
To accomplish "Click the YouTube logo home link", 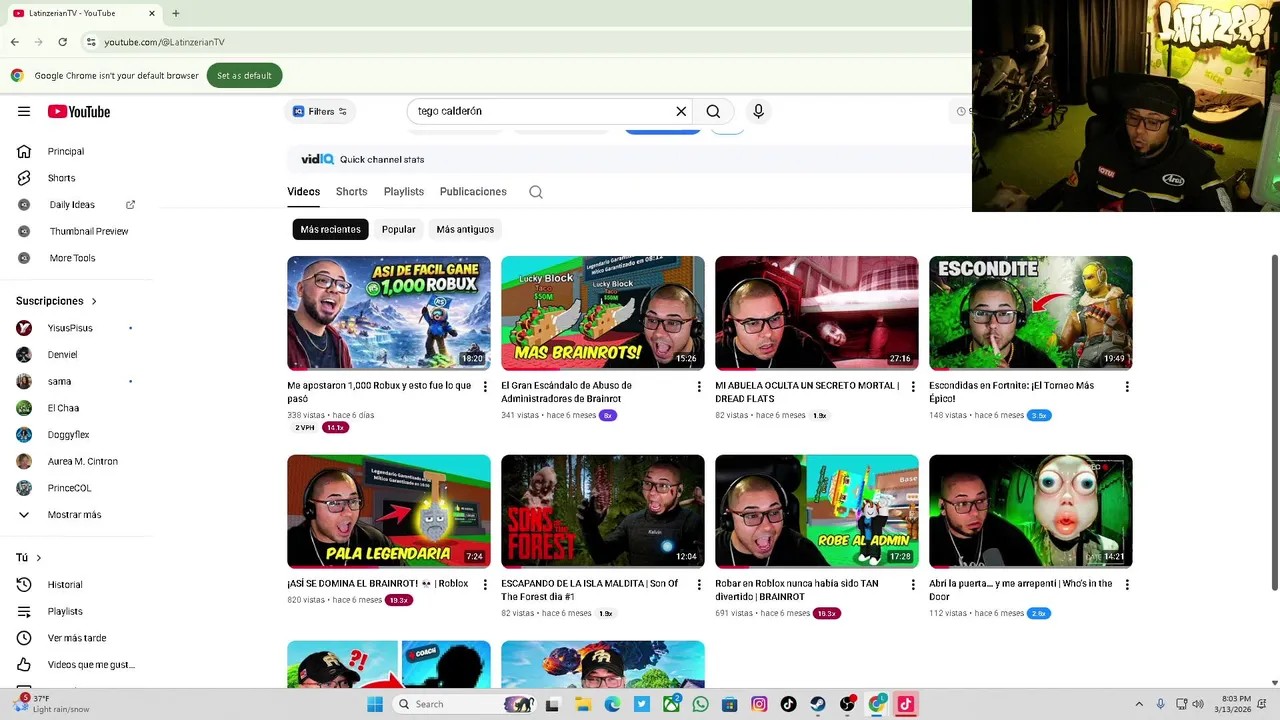I will [x=78, y=112].
